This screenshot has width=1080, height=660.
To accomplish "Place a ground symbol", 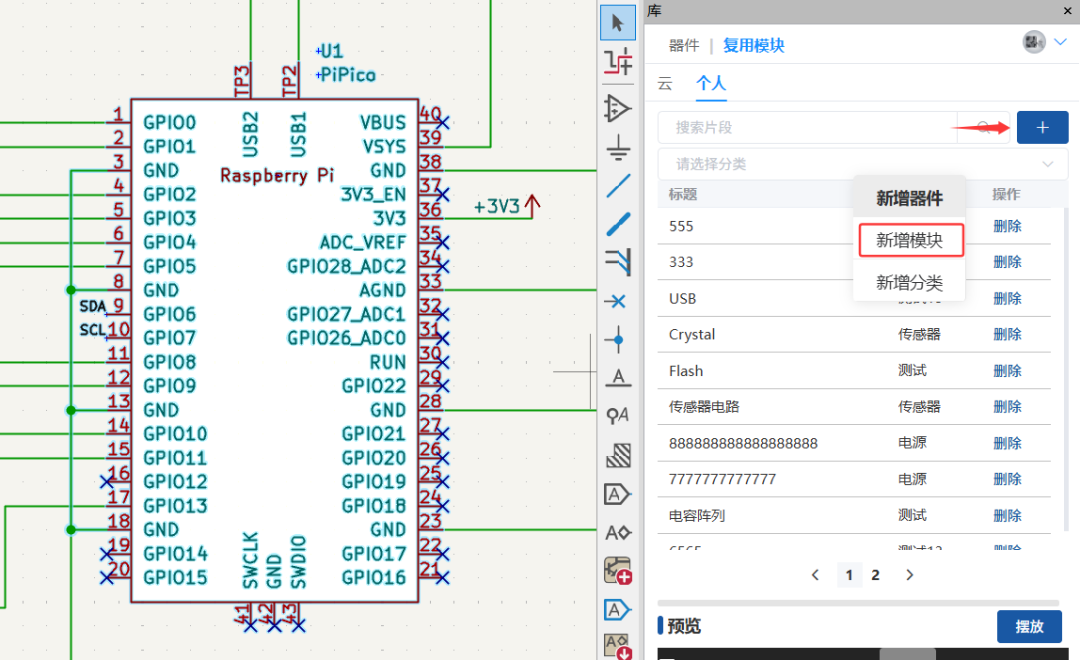I will [x=618, y=147].
